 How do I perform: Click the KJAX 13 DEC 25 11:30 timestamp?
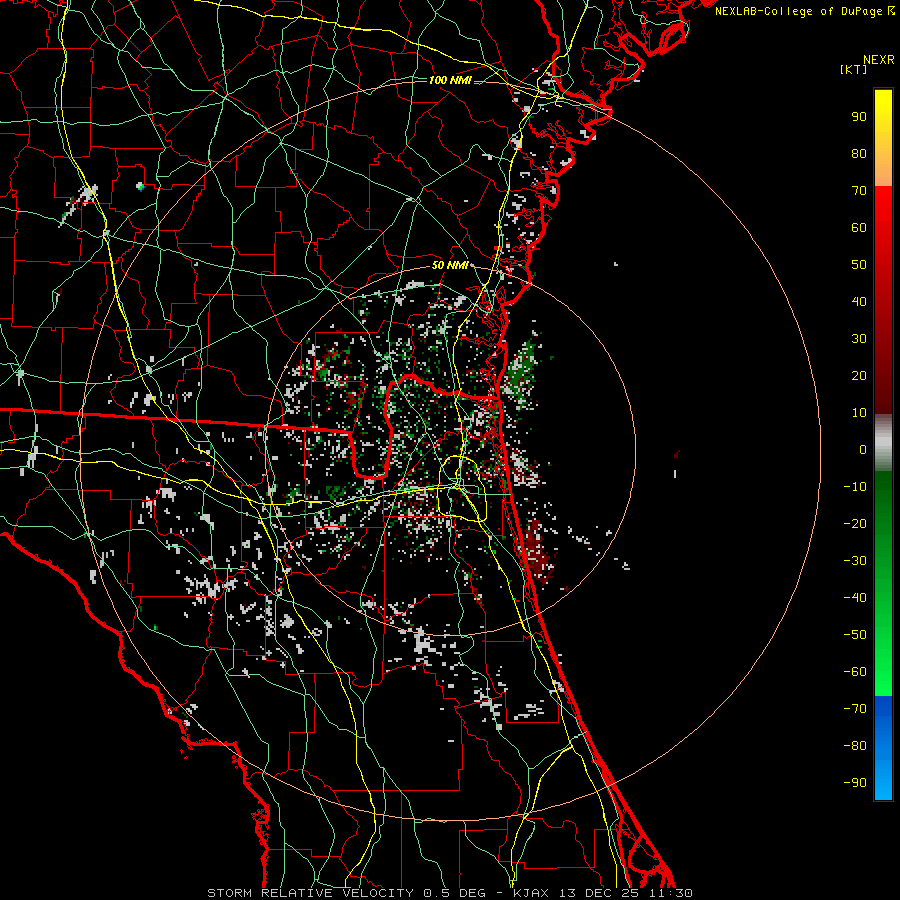click(603, 893)
